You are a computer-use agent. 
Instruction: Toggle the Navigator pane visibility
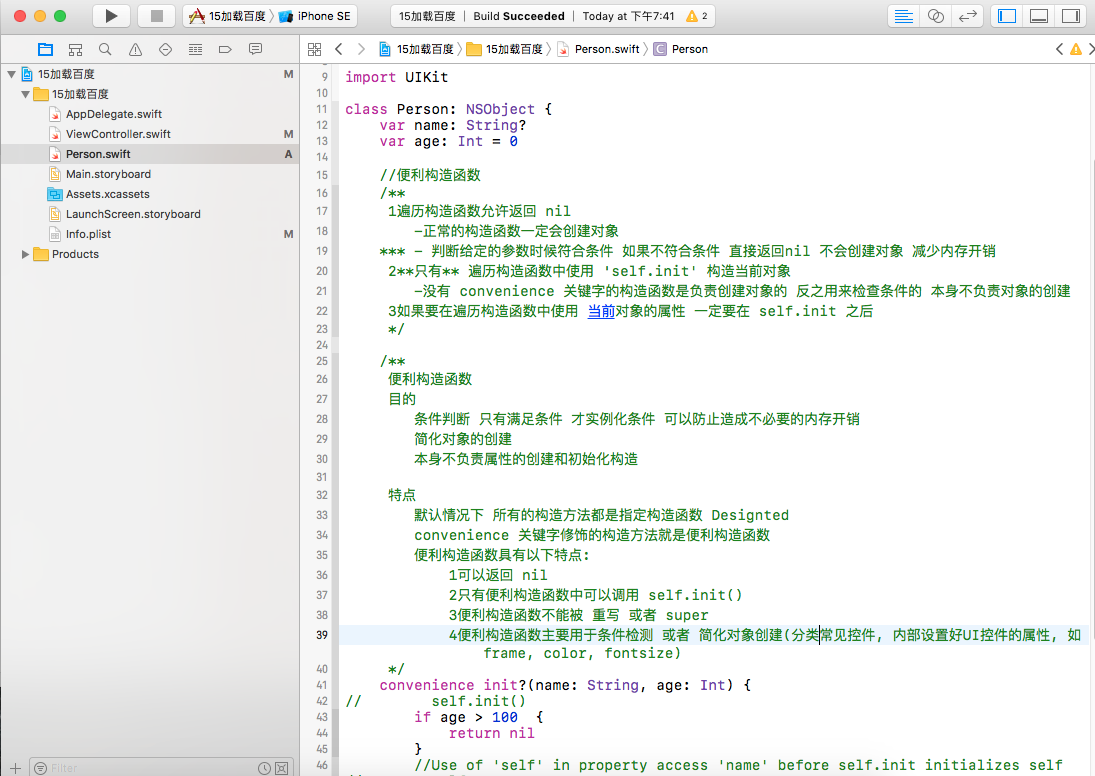click(1007, 15)
